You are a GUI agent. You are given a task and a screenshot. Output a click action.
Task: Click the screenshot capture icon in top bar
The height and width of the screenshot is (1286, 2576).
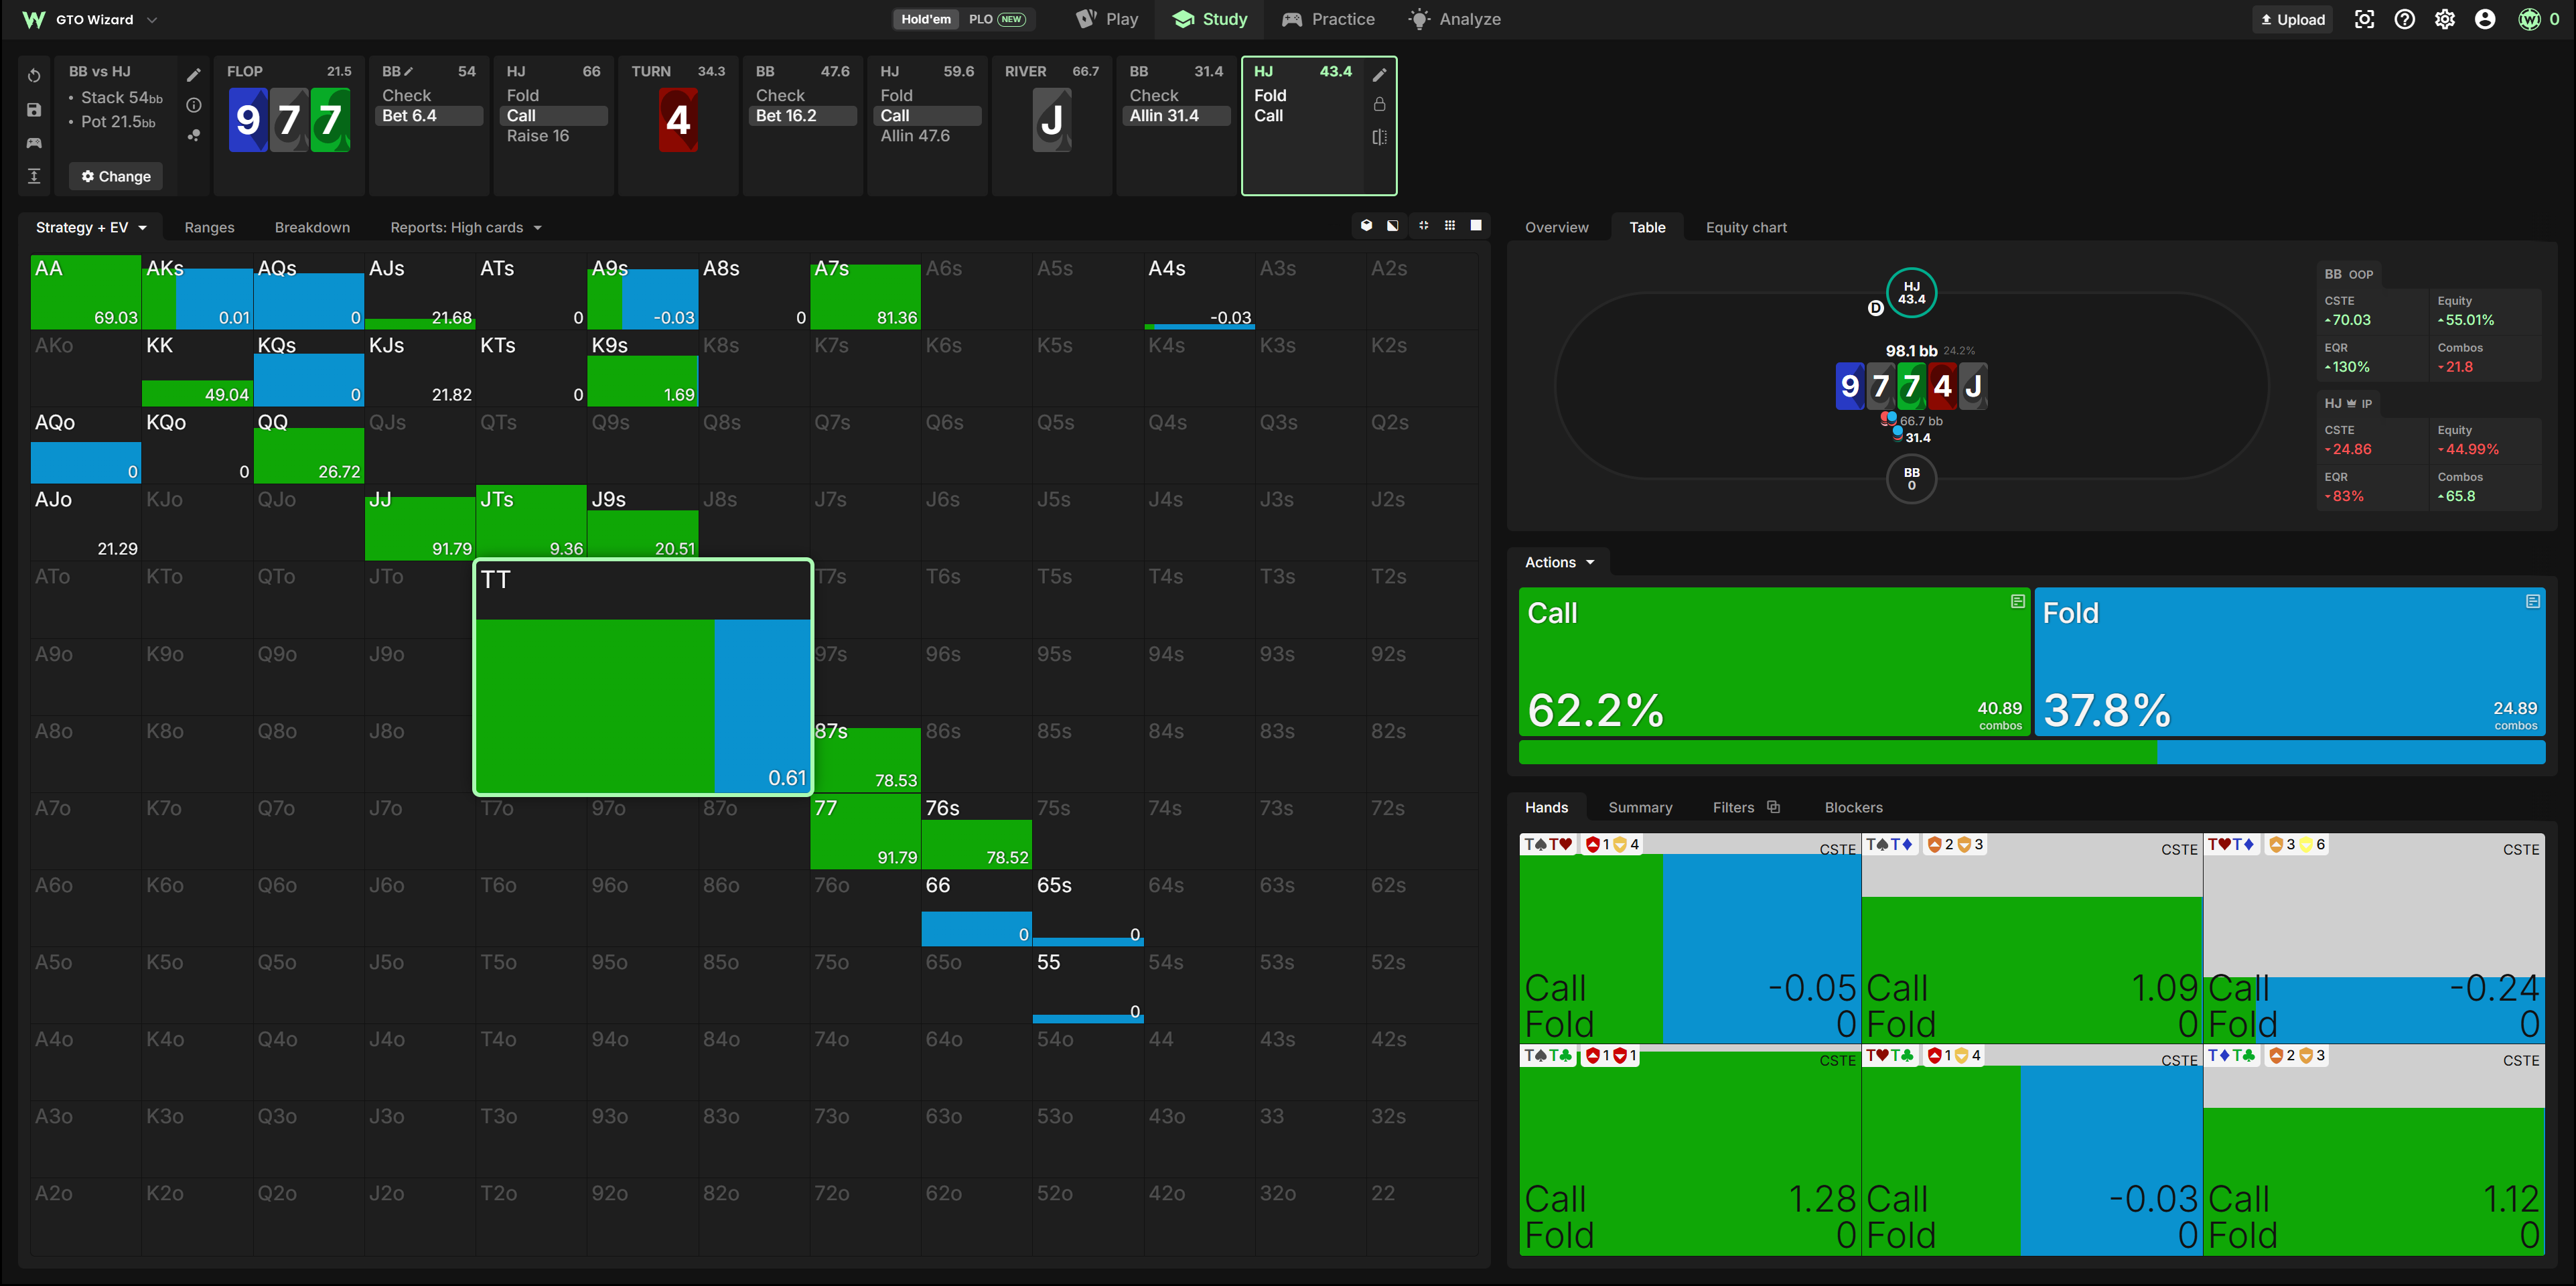tap(2364, 19)
